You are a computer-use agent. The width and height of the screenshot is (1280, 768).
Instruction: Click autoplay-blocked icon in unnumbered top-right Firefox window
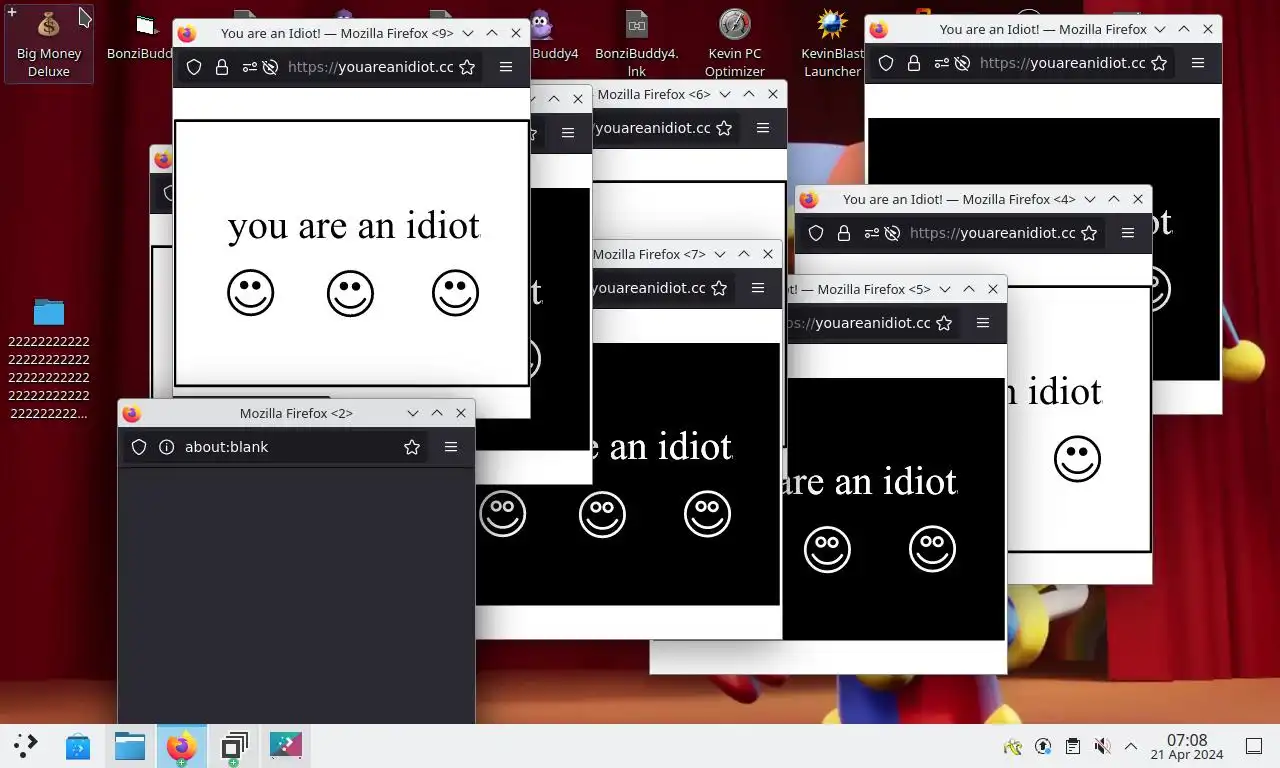click(x=961, y=63)
